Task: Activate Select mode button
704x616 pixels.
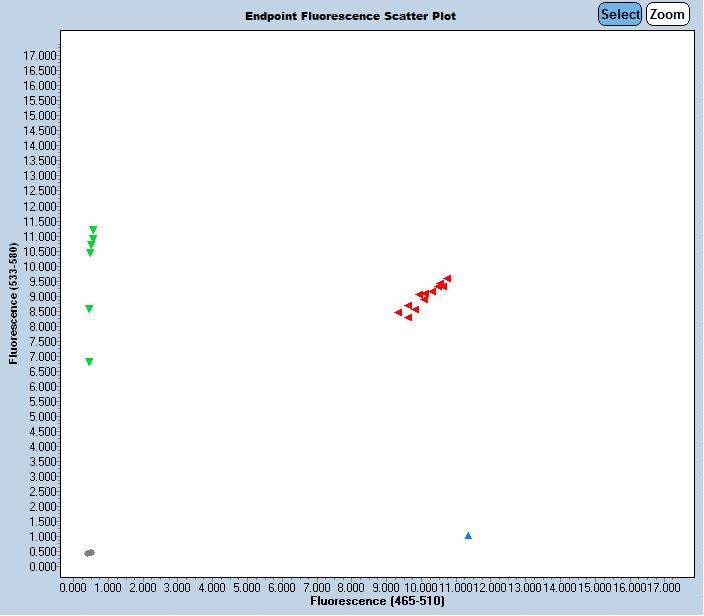Action: (620, 14)
